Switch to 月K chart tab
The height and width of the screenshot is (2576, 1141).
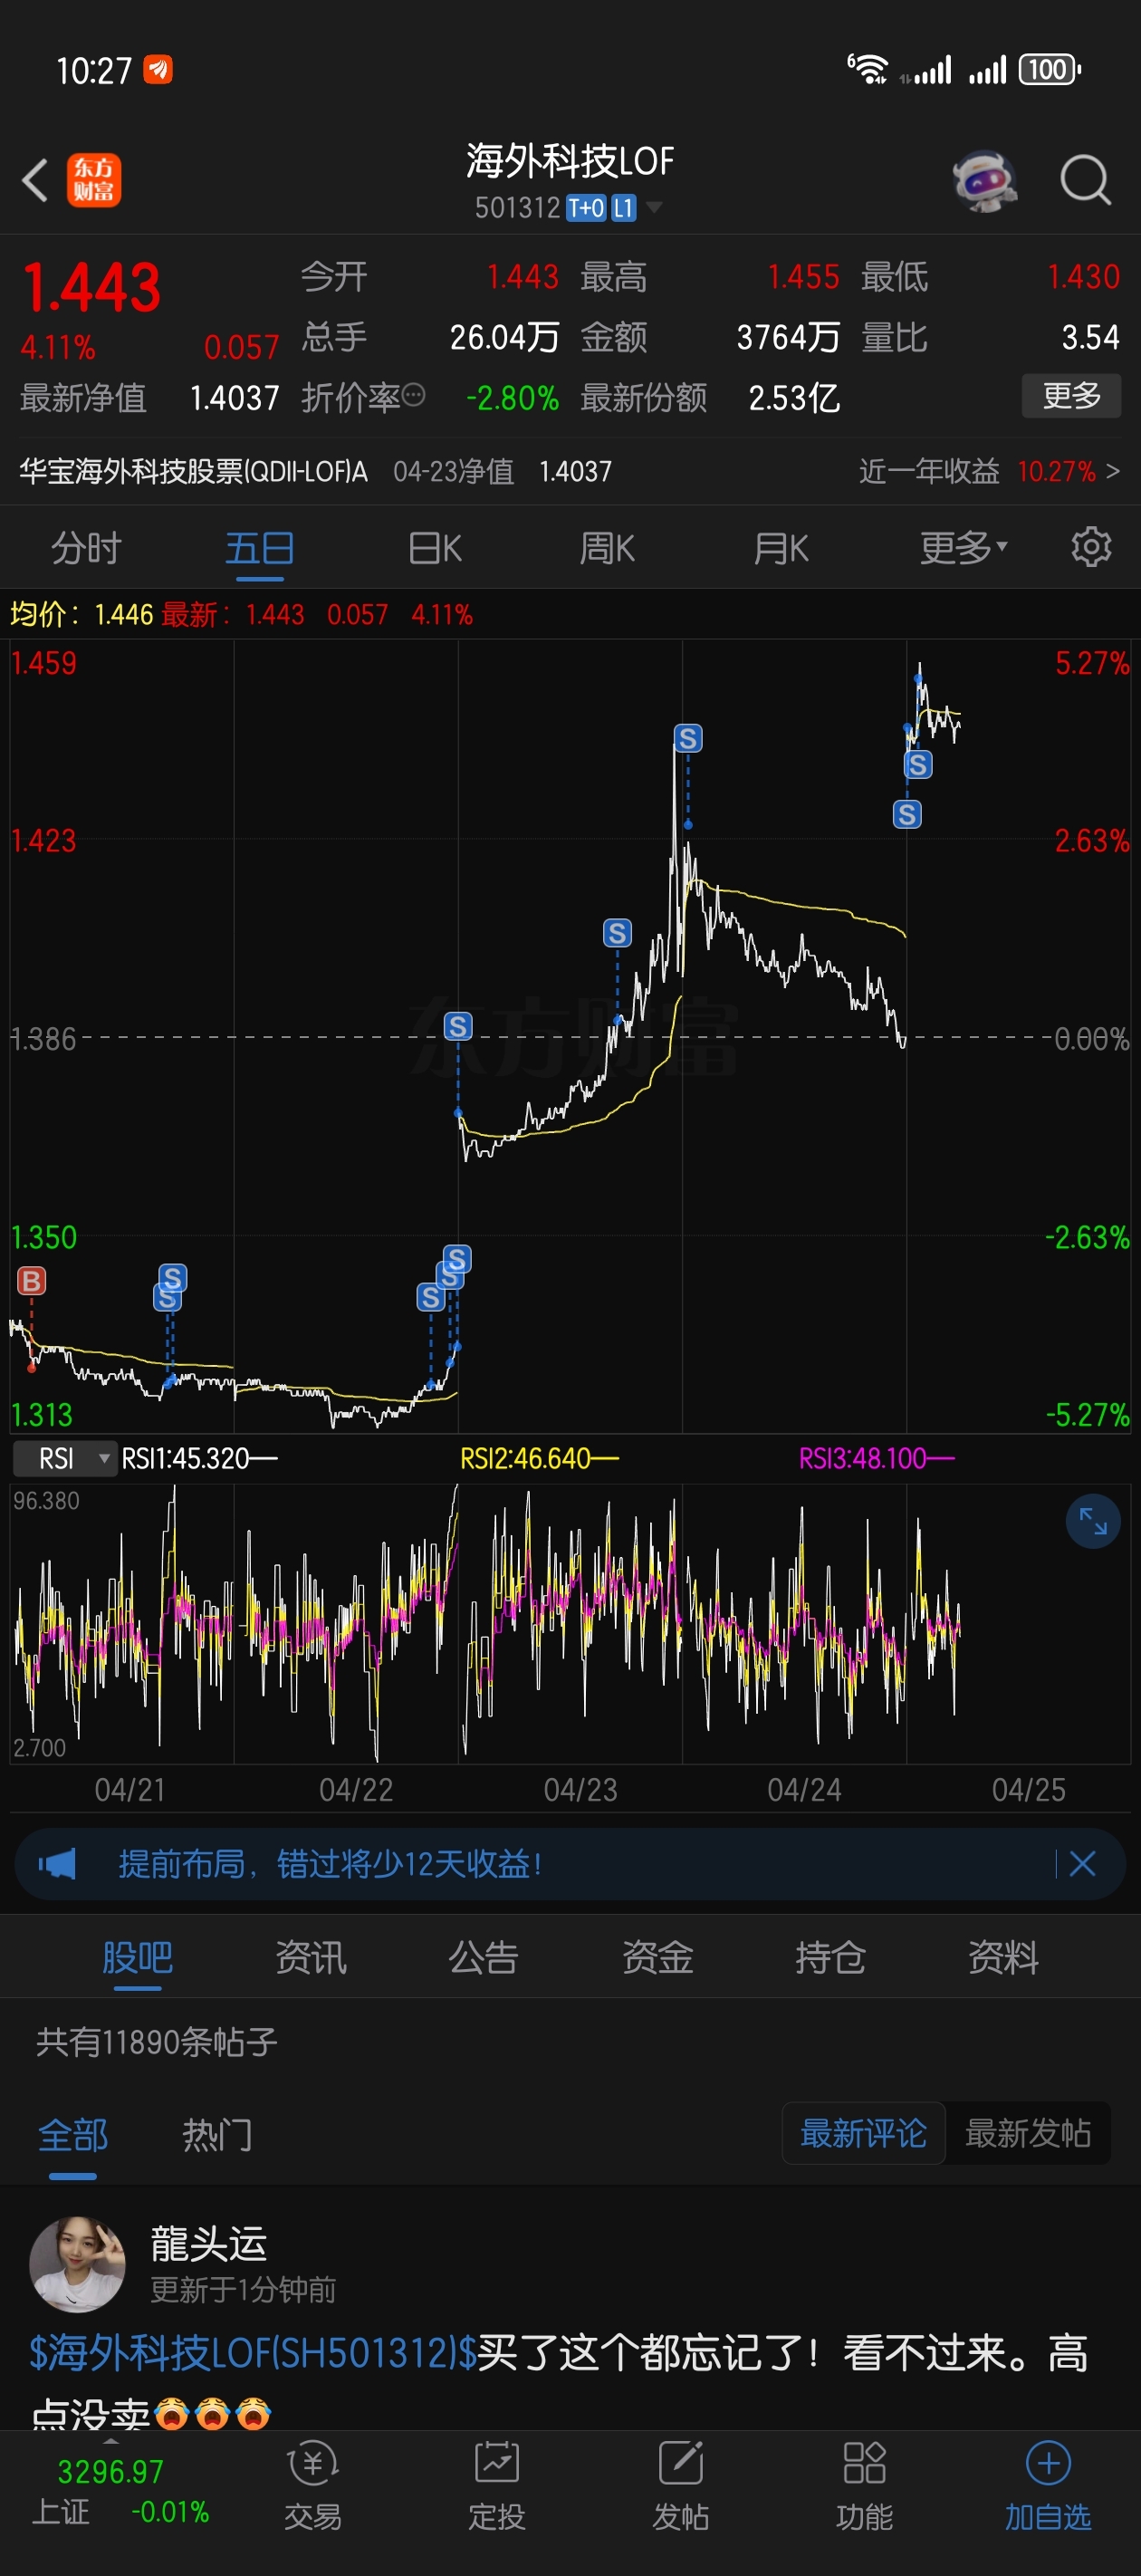781,548
